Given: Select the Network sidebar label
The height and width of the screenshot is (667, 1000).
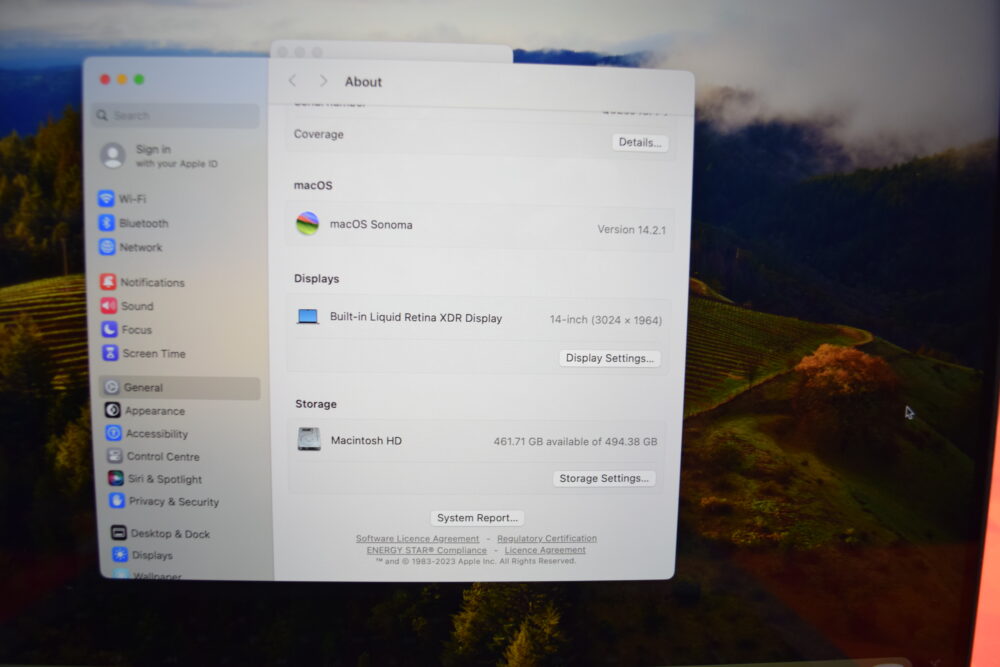Looking at the screenshot, I should tap(141, 247).
